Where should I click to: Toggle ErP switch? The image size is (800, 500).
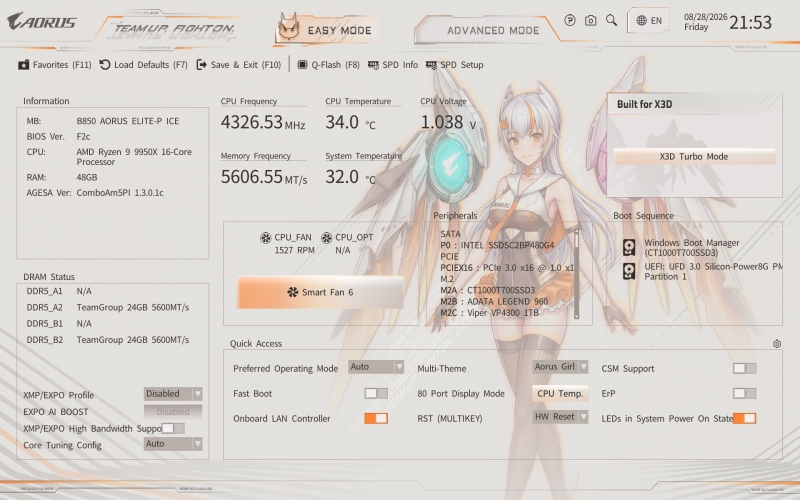tap(744, 393)
